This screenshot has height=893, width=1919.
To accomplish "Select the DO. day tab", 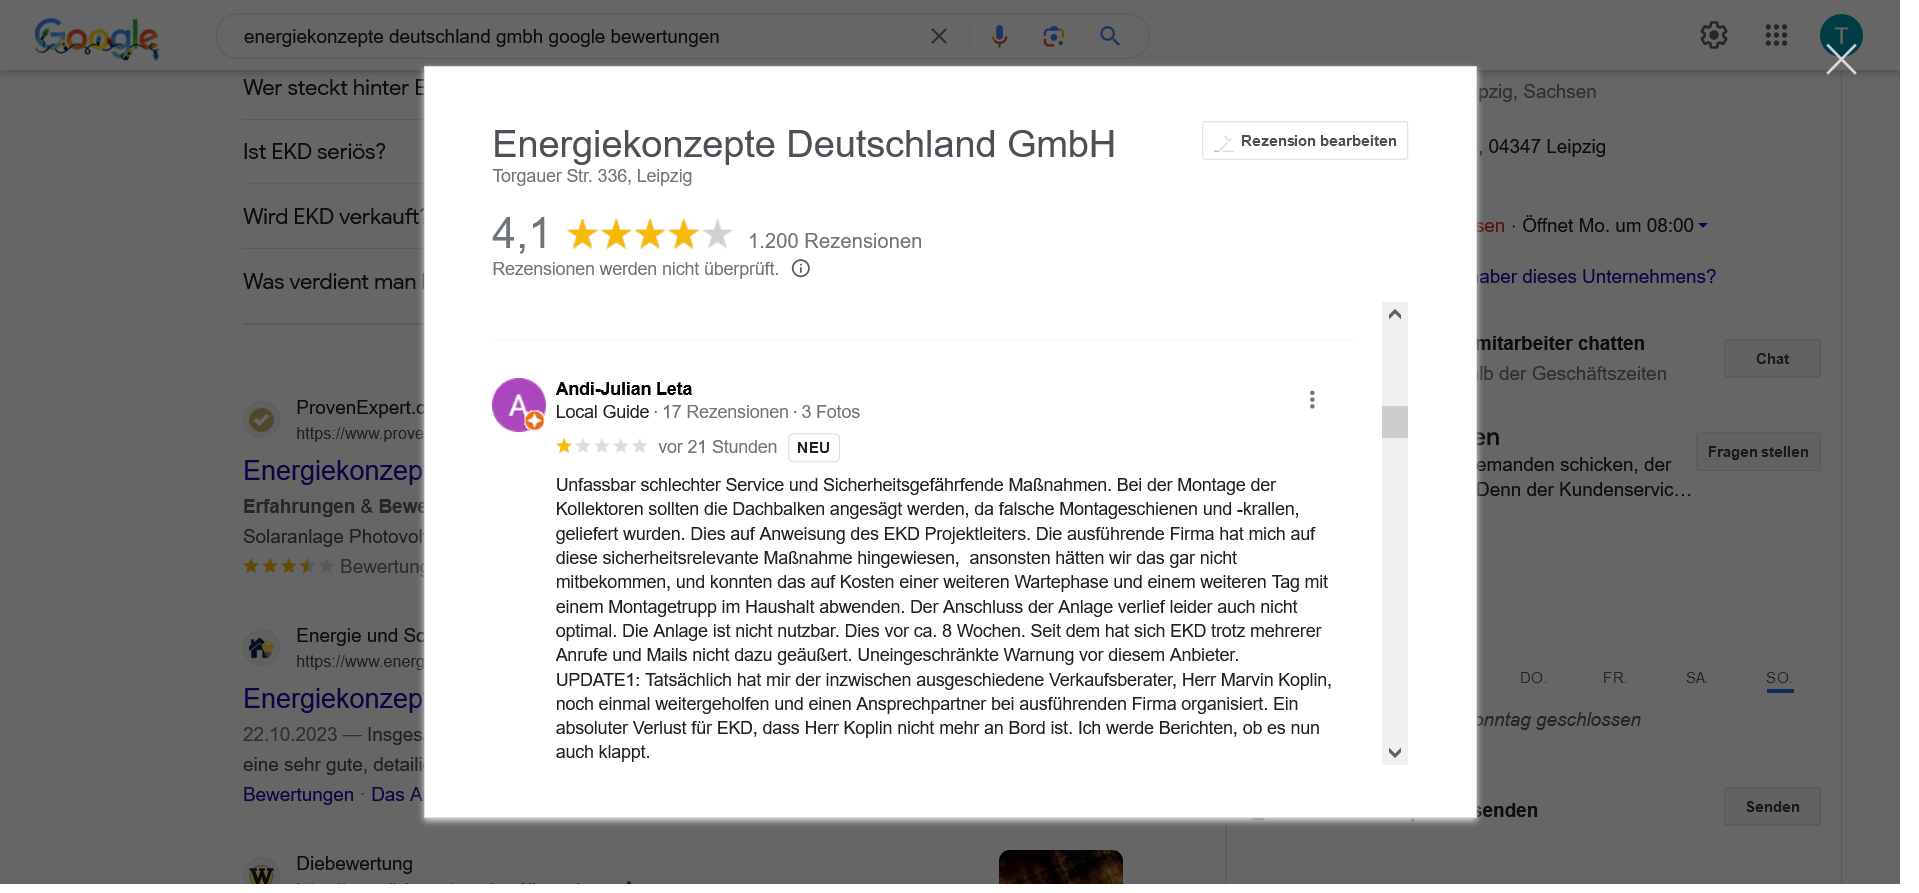I will tap(1533, 678).
